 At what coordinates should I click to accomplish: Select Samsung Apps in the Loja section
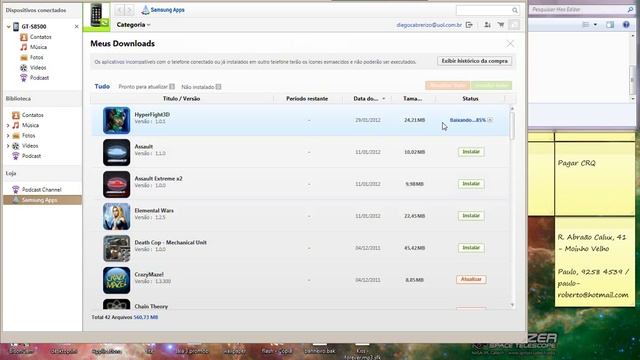pyautogui.click(x=42, y=200)
